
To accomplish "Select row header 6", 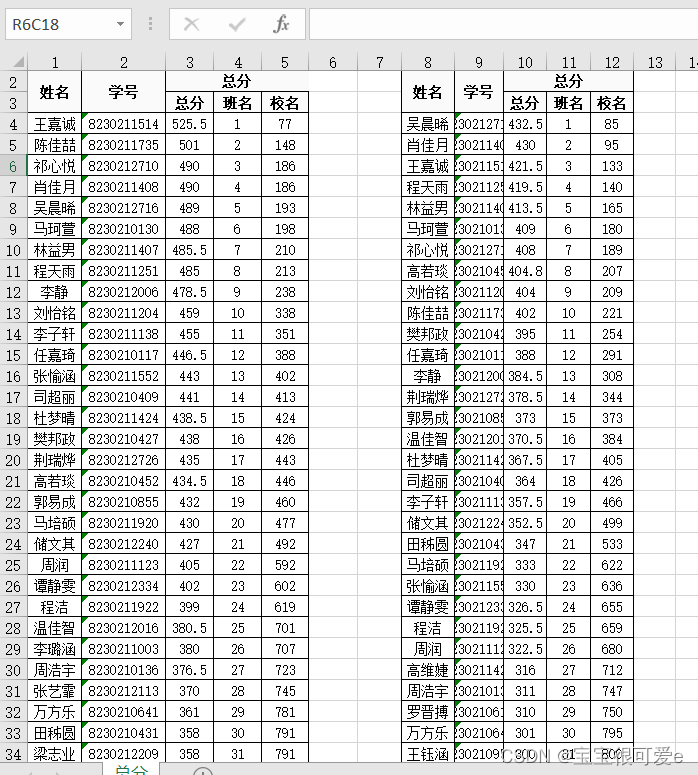I will click(x=13, y=166).
